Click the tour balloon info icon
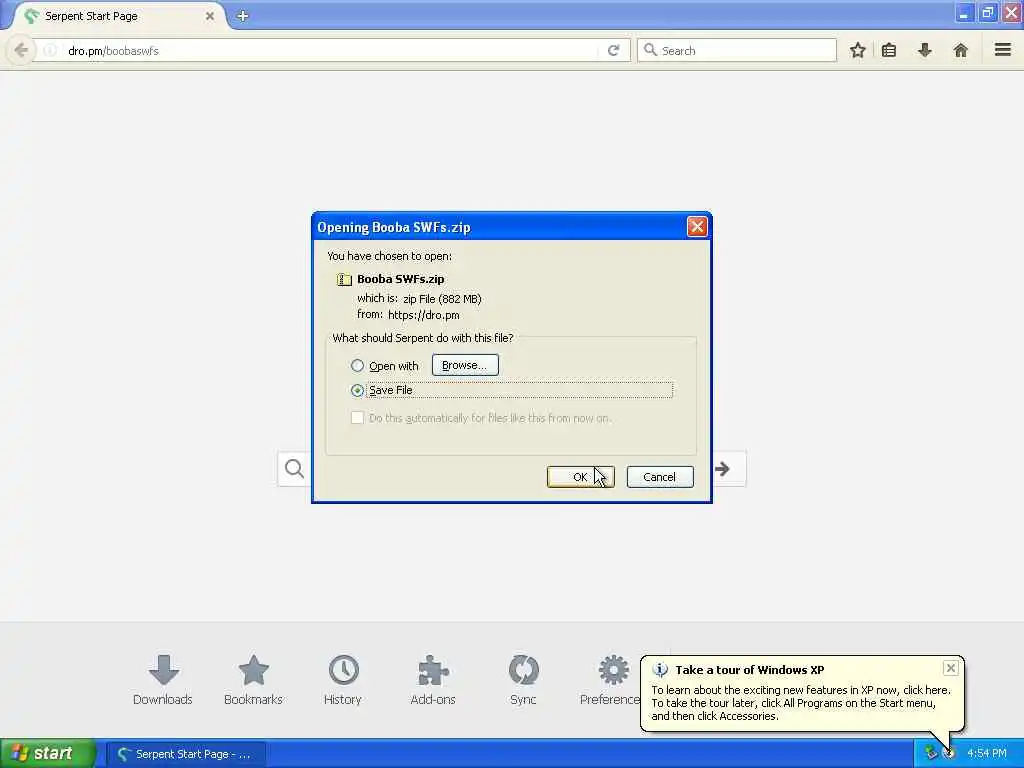Viewport: 1024px width, 768px height. [660, 670]
